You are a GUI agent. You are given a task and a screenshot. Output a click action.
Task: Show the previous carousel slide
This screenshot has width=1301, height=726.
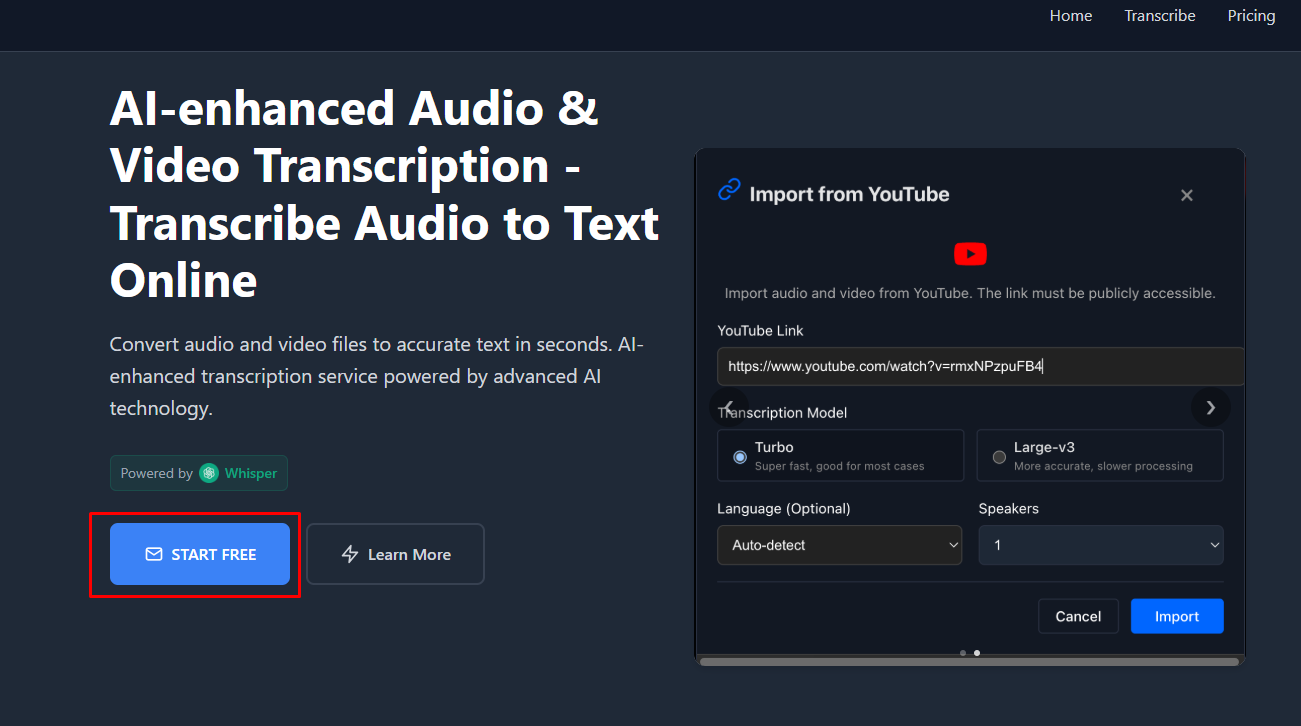tap(729, 407)
